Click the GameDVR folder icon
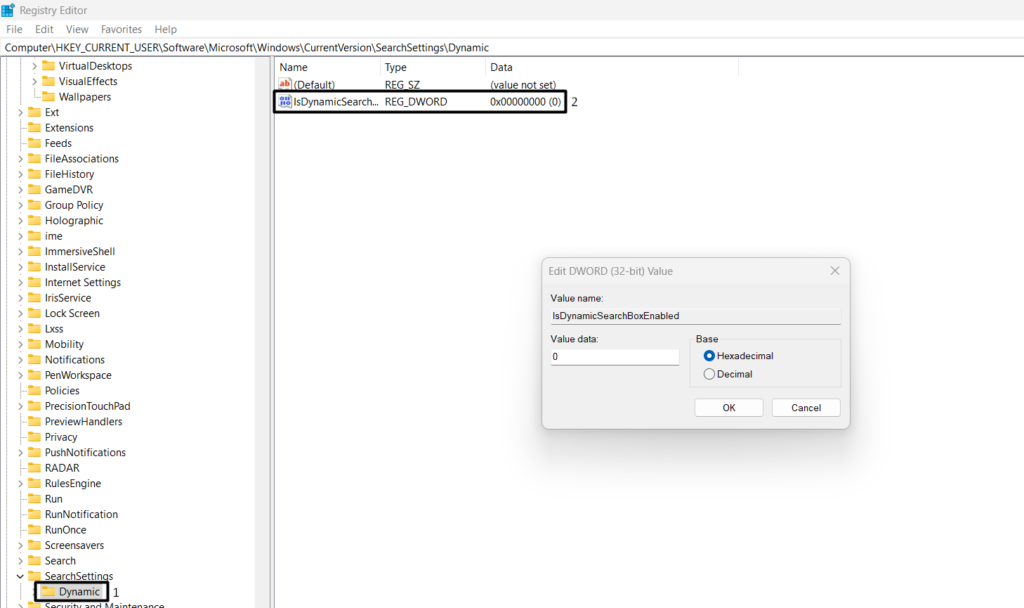1024x608 pixels. pyautogui.click(x=35, y=189)
